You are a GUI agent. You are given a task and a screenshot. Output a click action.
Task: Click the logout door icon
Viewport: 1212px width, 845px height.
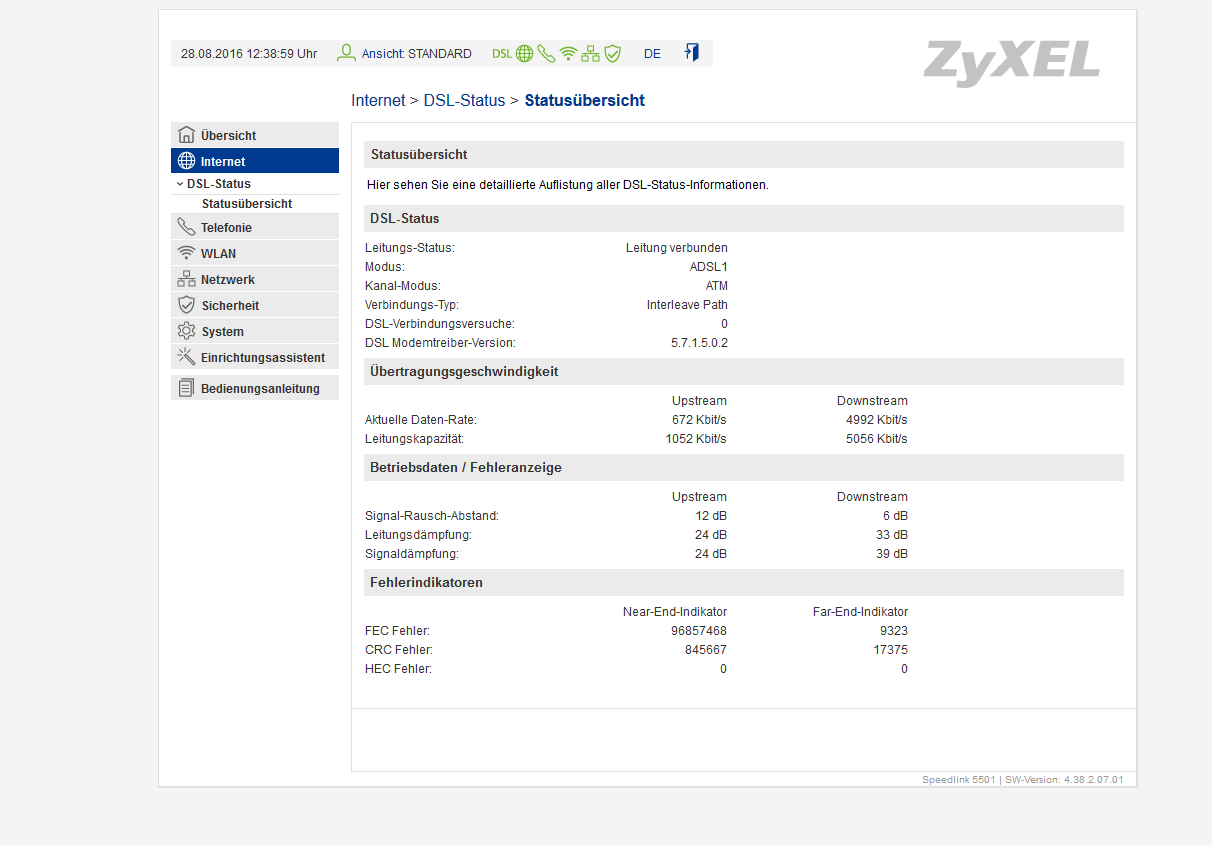click(691, 52)
